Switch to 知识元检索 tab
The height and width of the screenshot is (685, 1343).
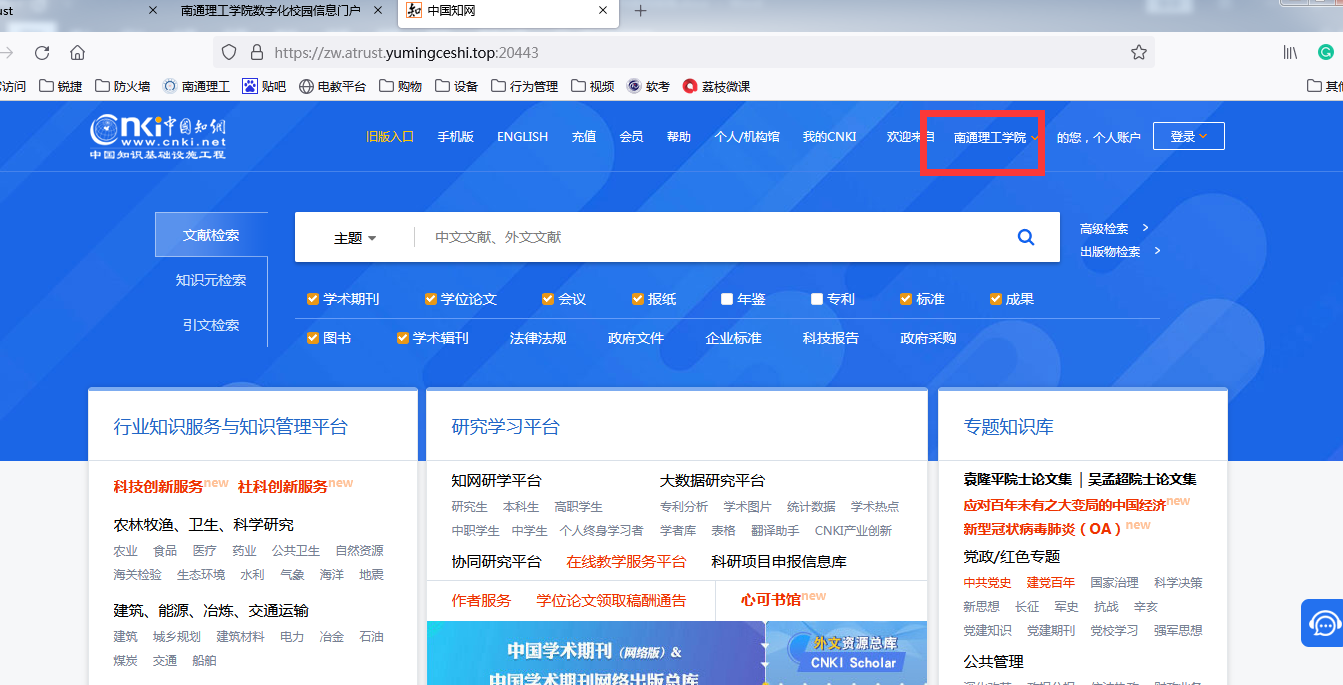click(x=211, y=280)
